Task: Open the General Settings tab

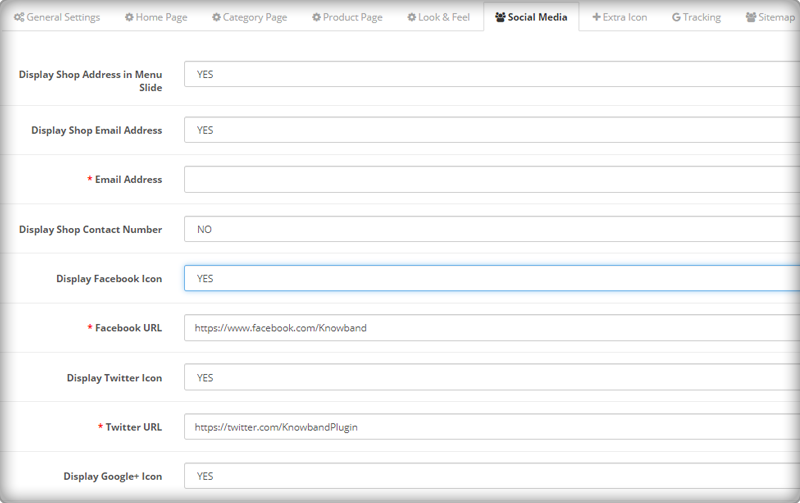Action: tap(57, 17)
